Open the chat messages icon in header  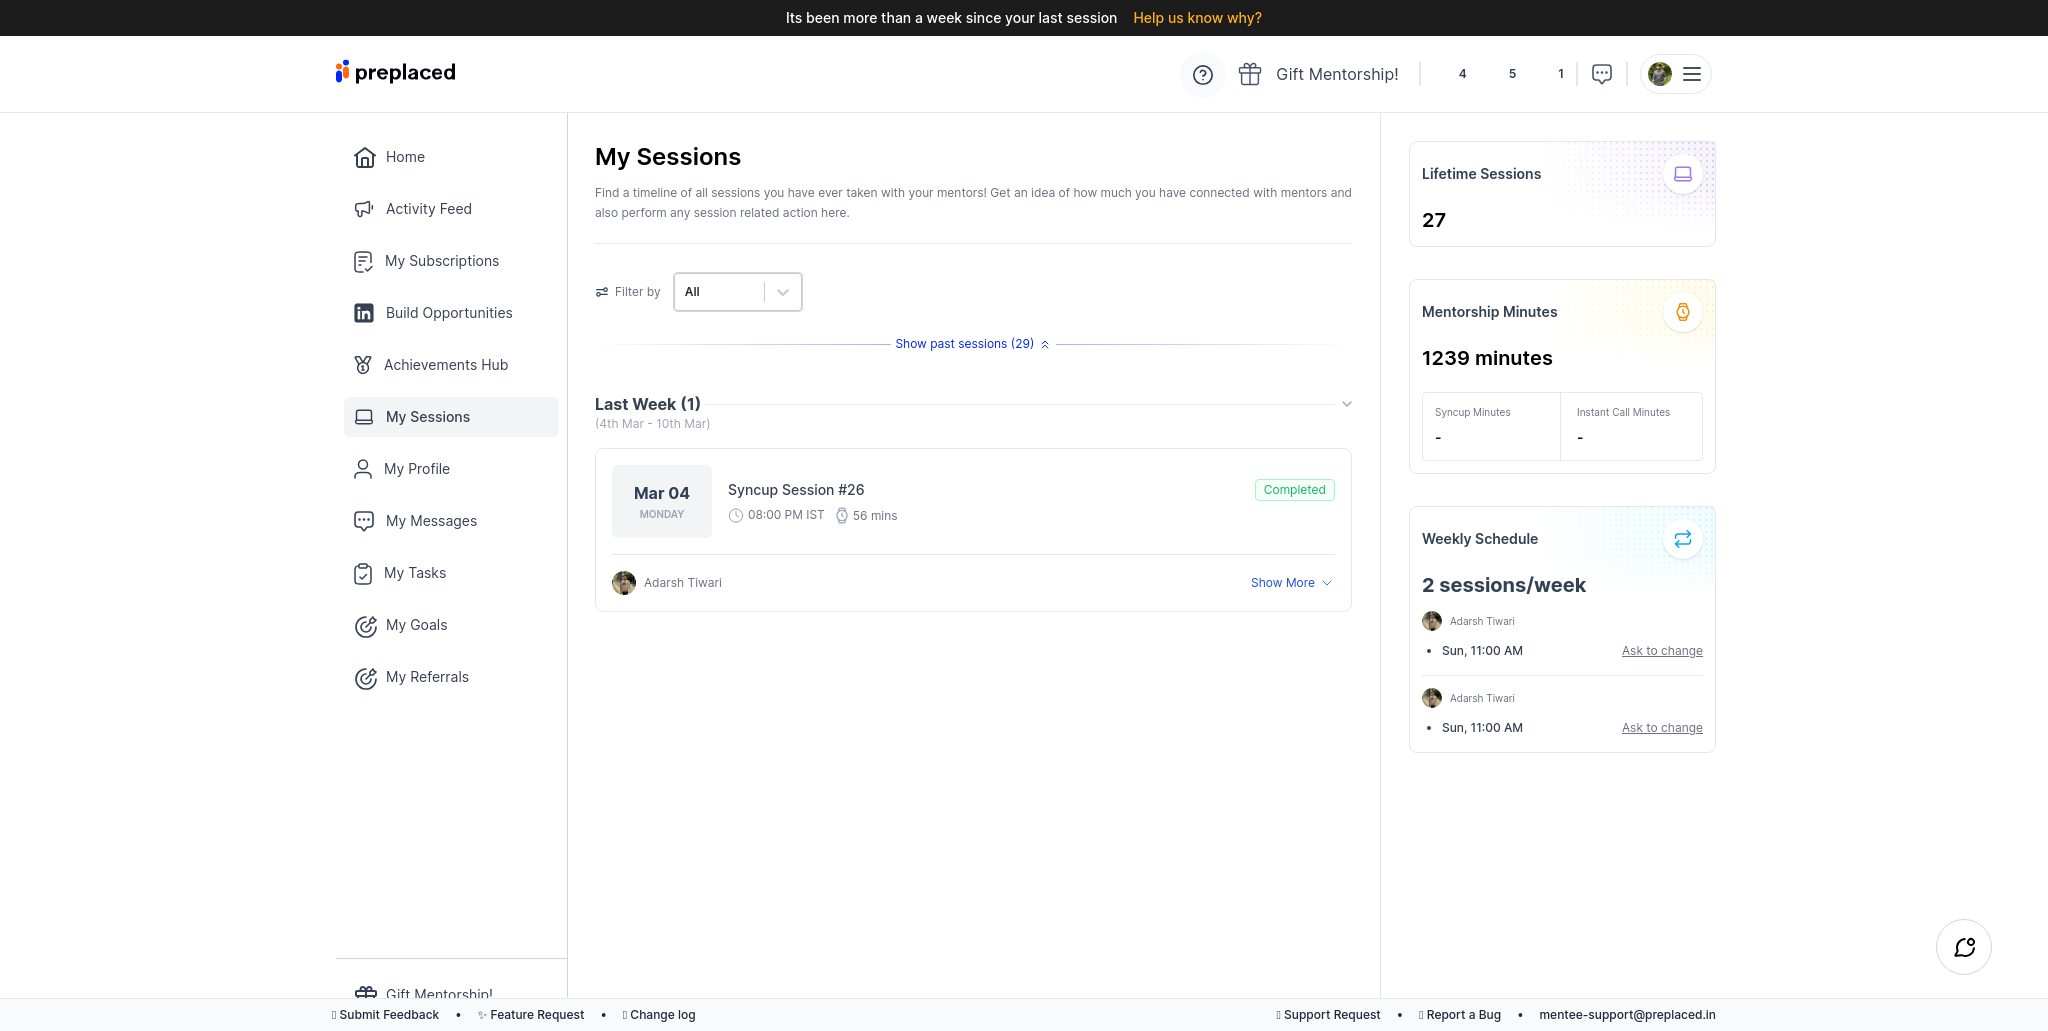pos(1602,75)
